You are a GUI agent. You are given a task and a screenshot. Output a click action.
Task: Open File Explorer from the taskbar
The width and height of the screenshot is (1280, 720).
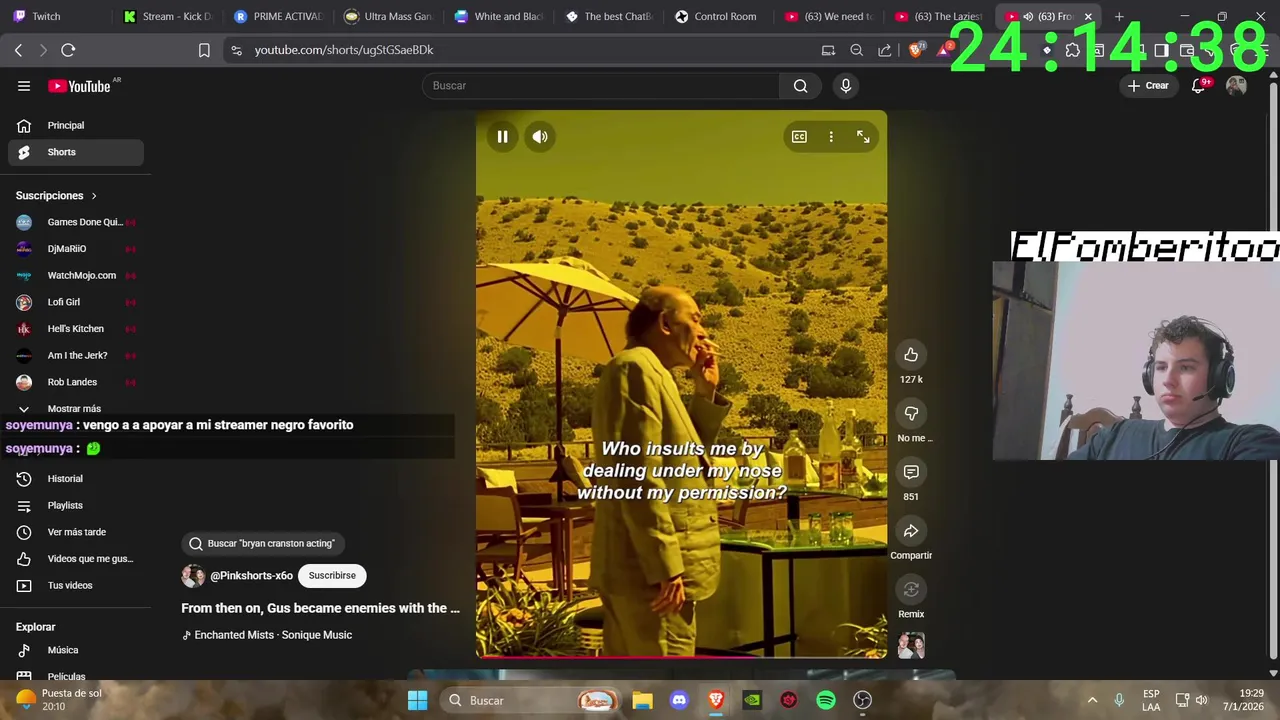click(x=642, y=701)
